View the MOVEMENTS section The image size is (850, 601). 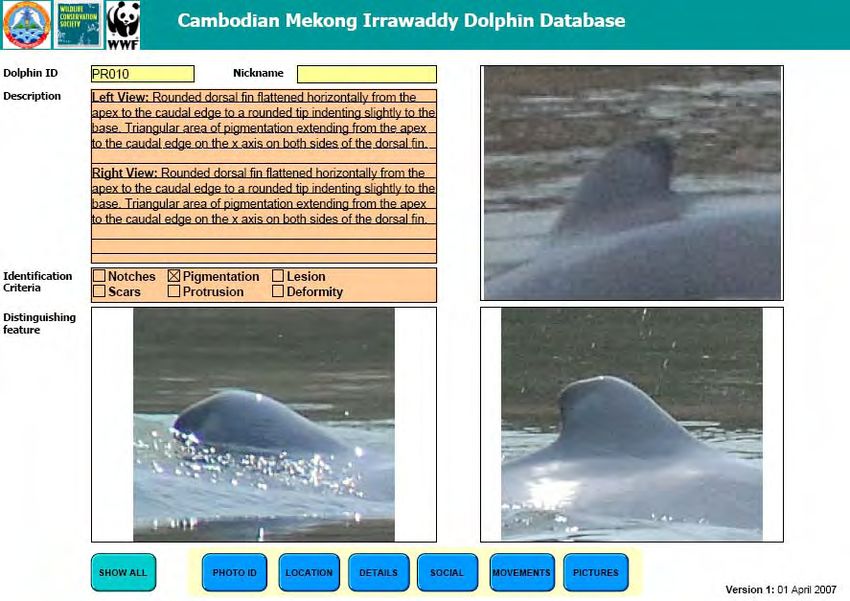point(521,573)
